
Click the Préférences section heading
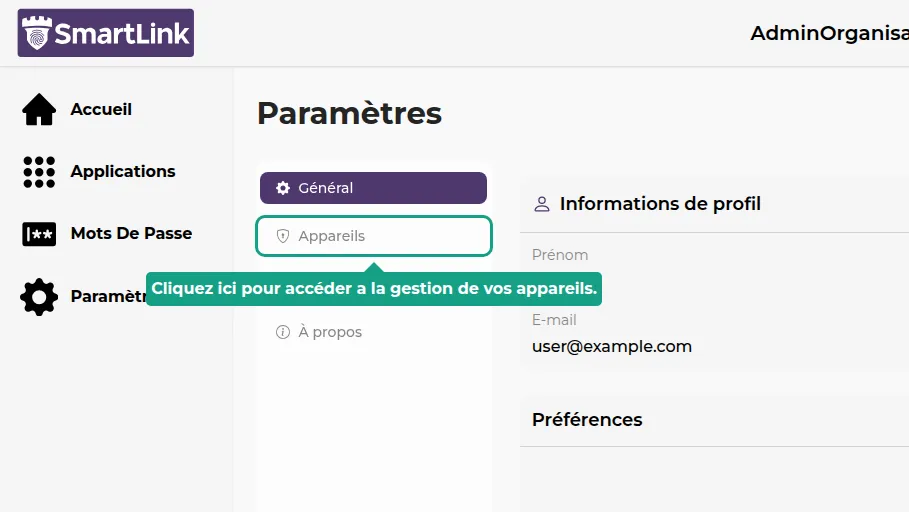(x=587, y=420)
